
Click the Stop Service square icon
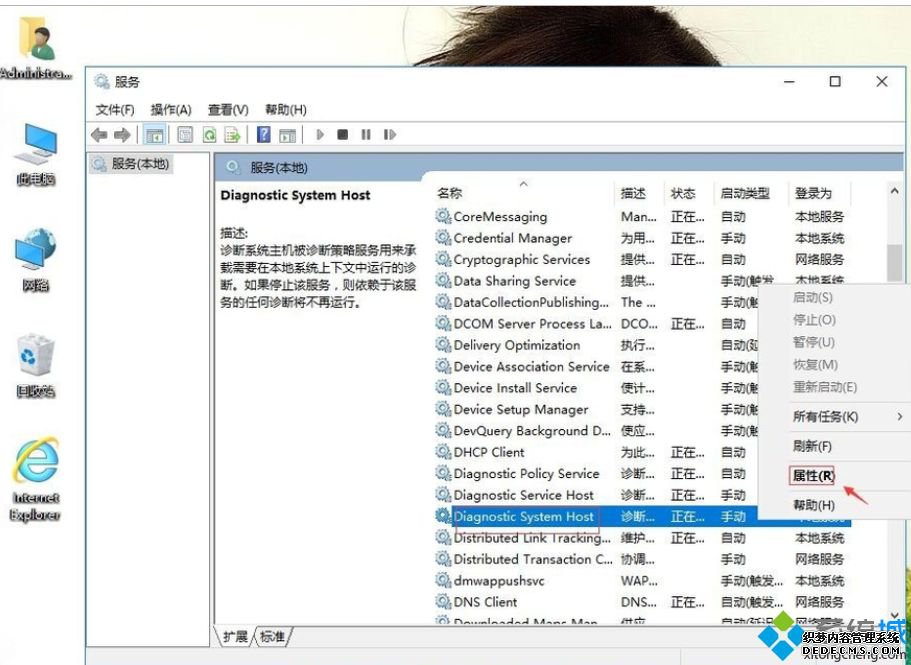[x=343, y=135]
